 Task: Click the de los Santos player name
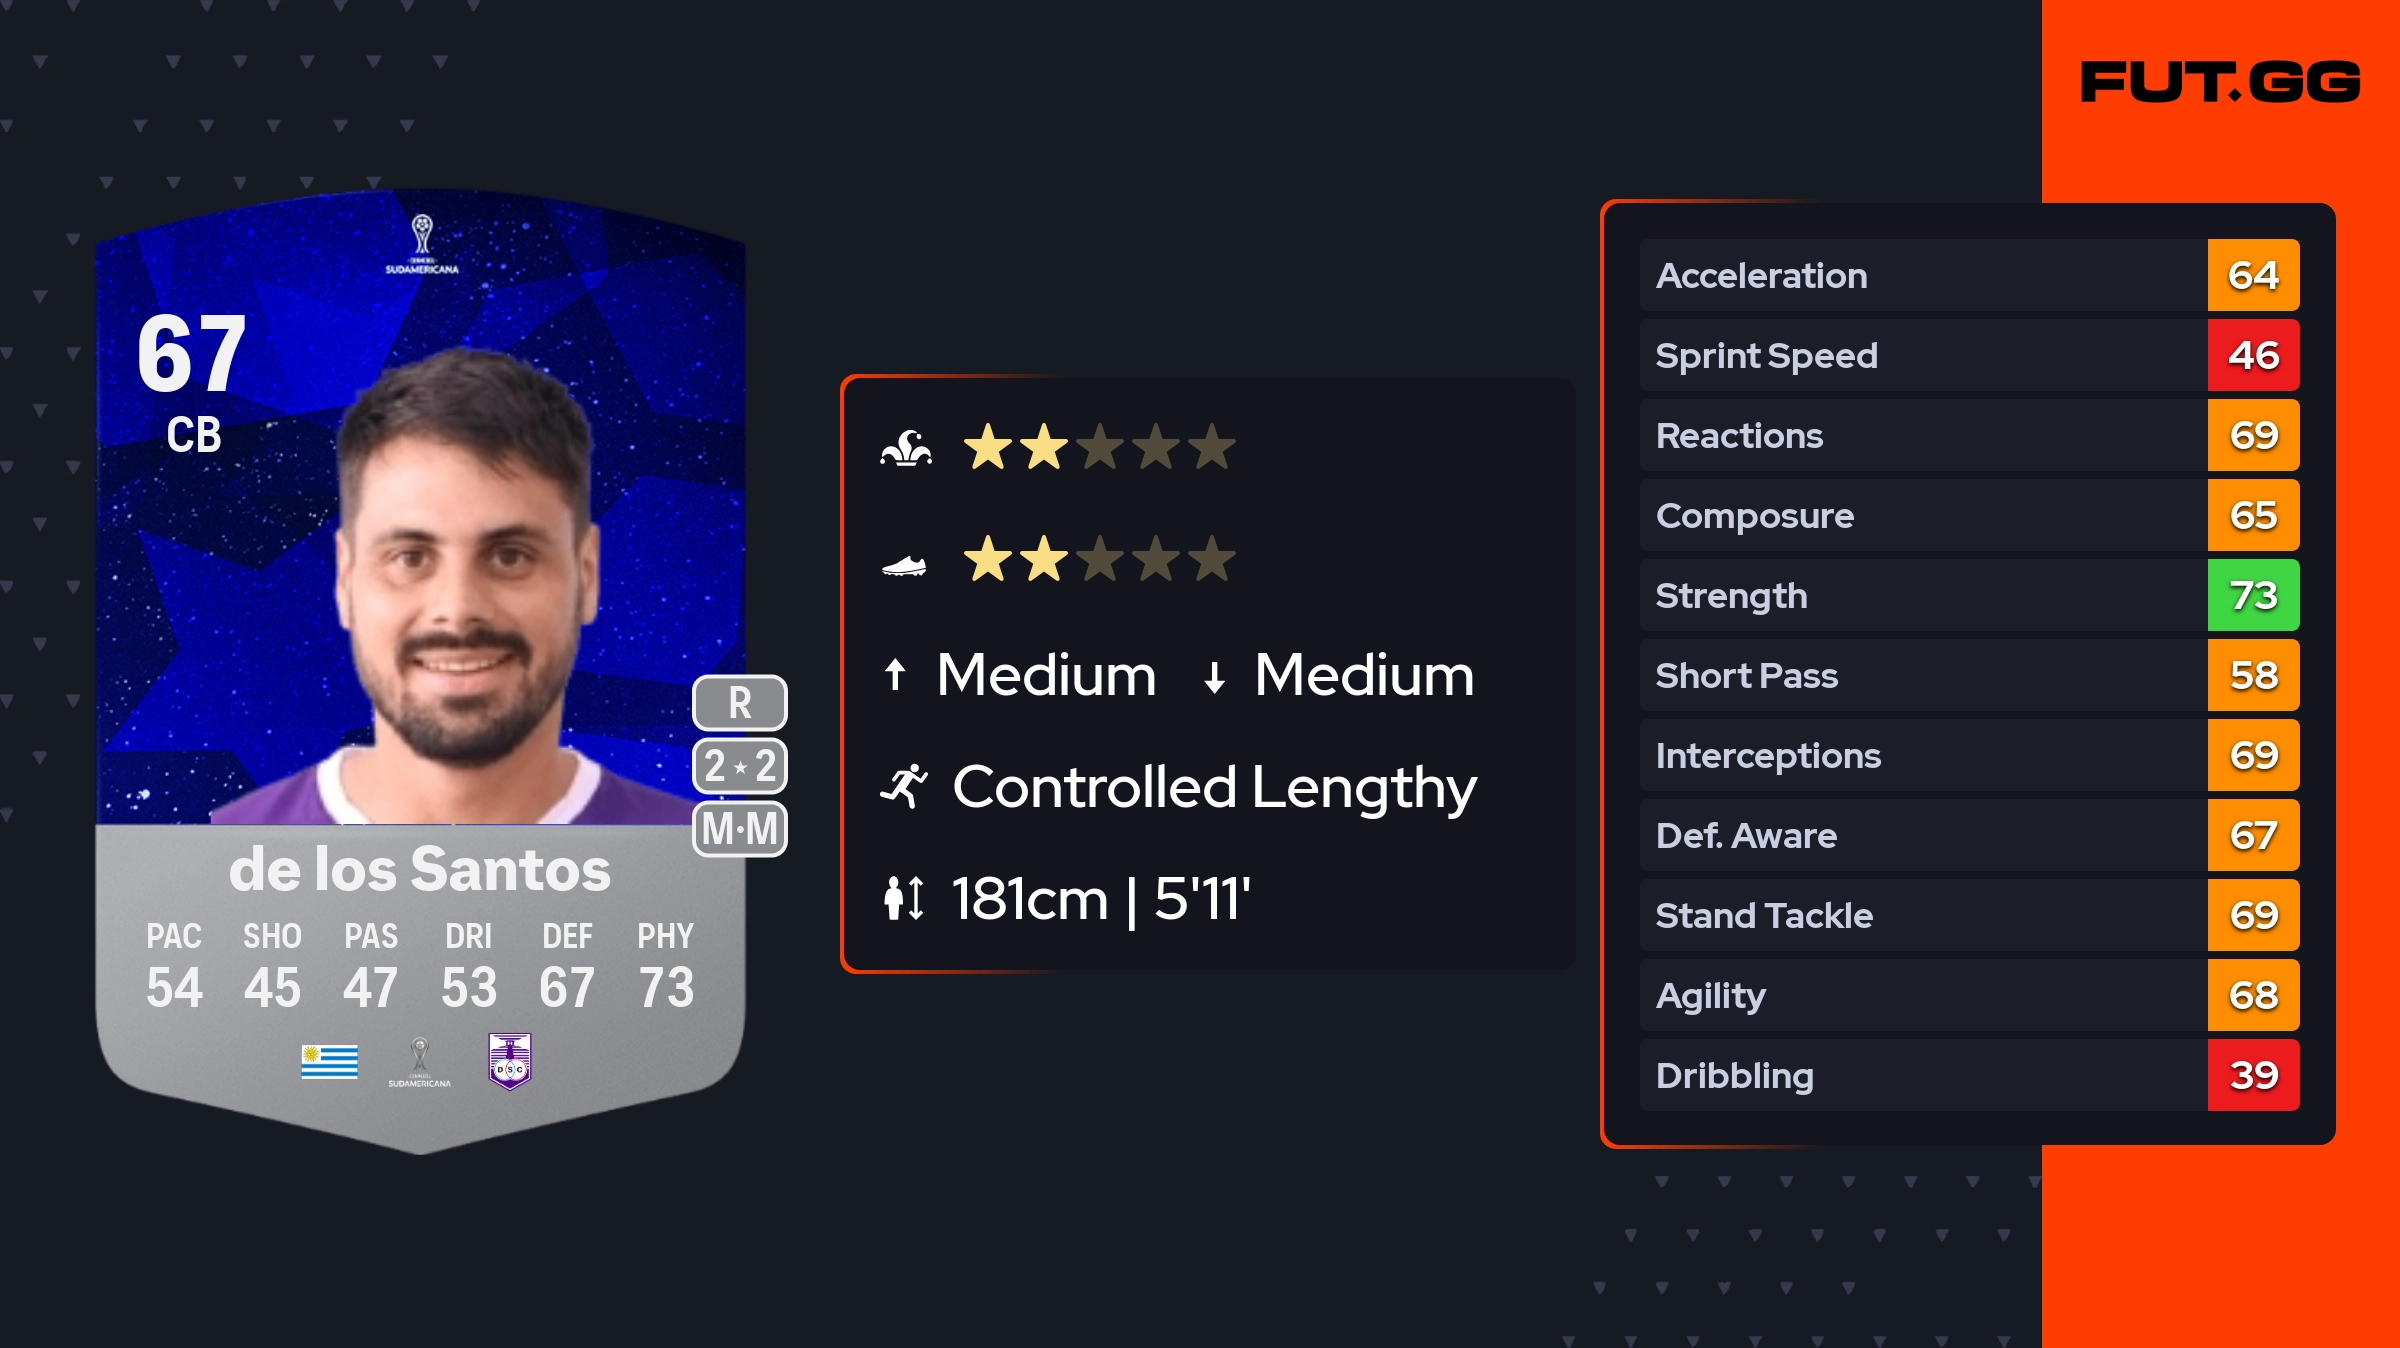(420, 868)
